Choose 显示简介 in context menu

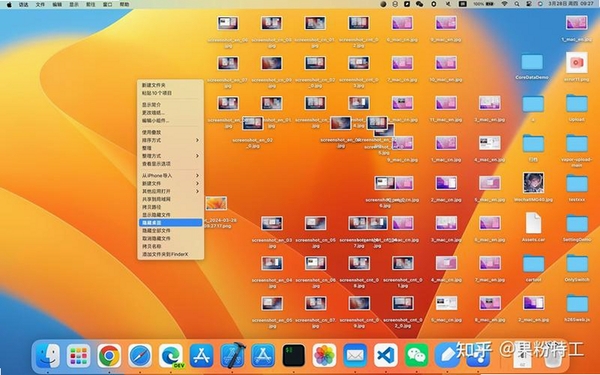tap(171, 104)
